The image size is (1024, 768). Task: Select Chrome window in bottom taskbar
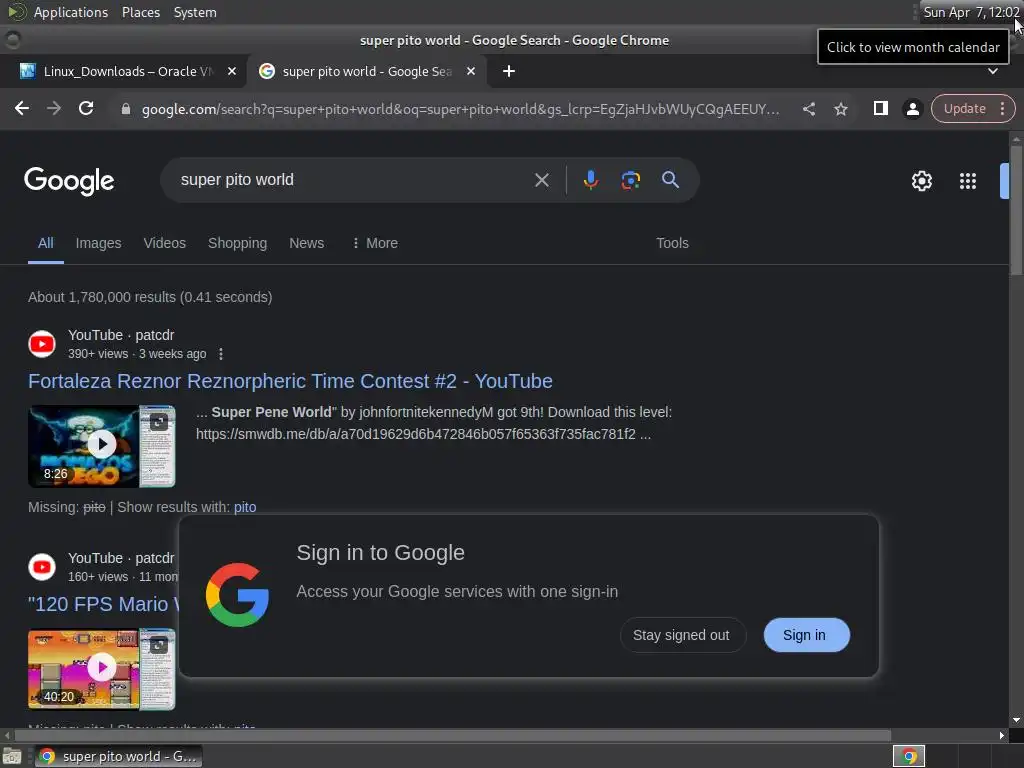pyautogui.click(x=118, y=756)
